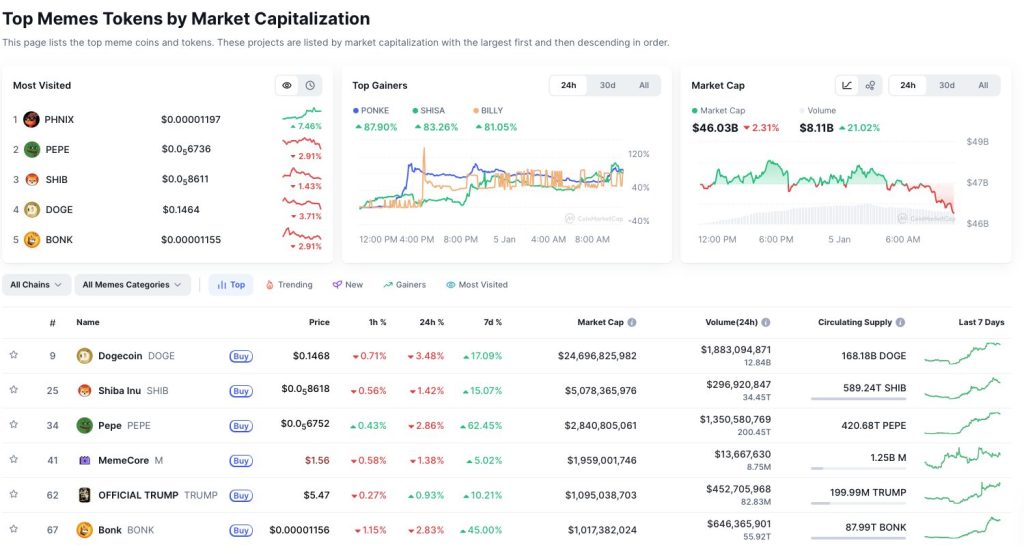1024x545 pixels.
Task: Click Buy button for Shiba Inu
Action: point(240,390)
